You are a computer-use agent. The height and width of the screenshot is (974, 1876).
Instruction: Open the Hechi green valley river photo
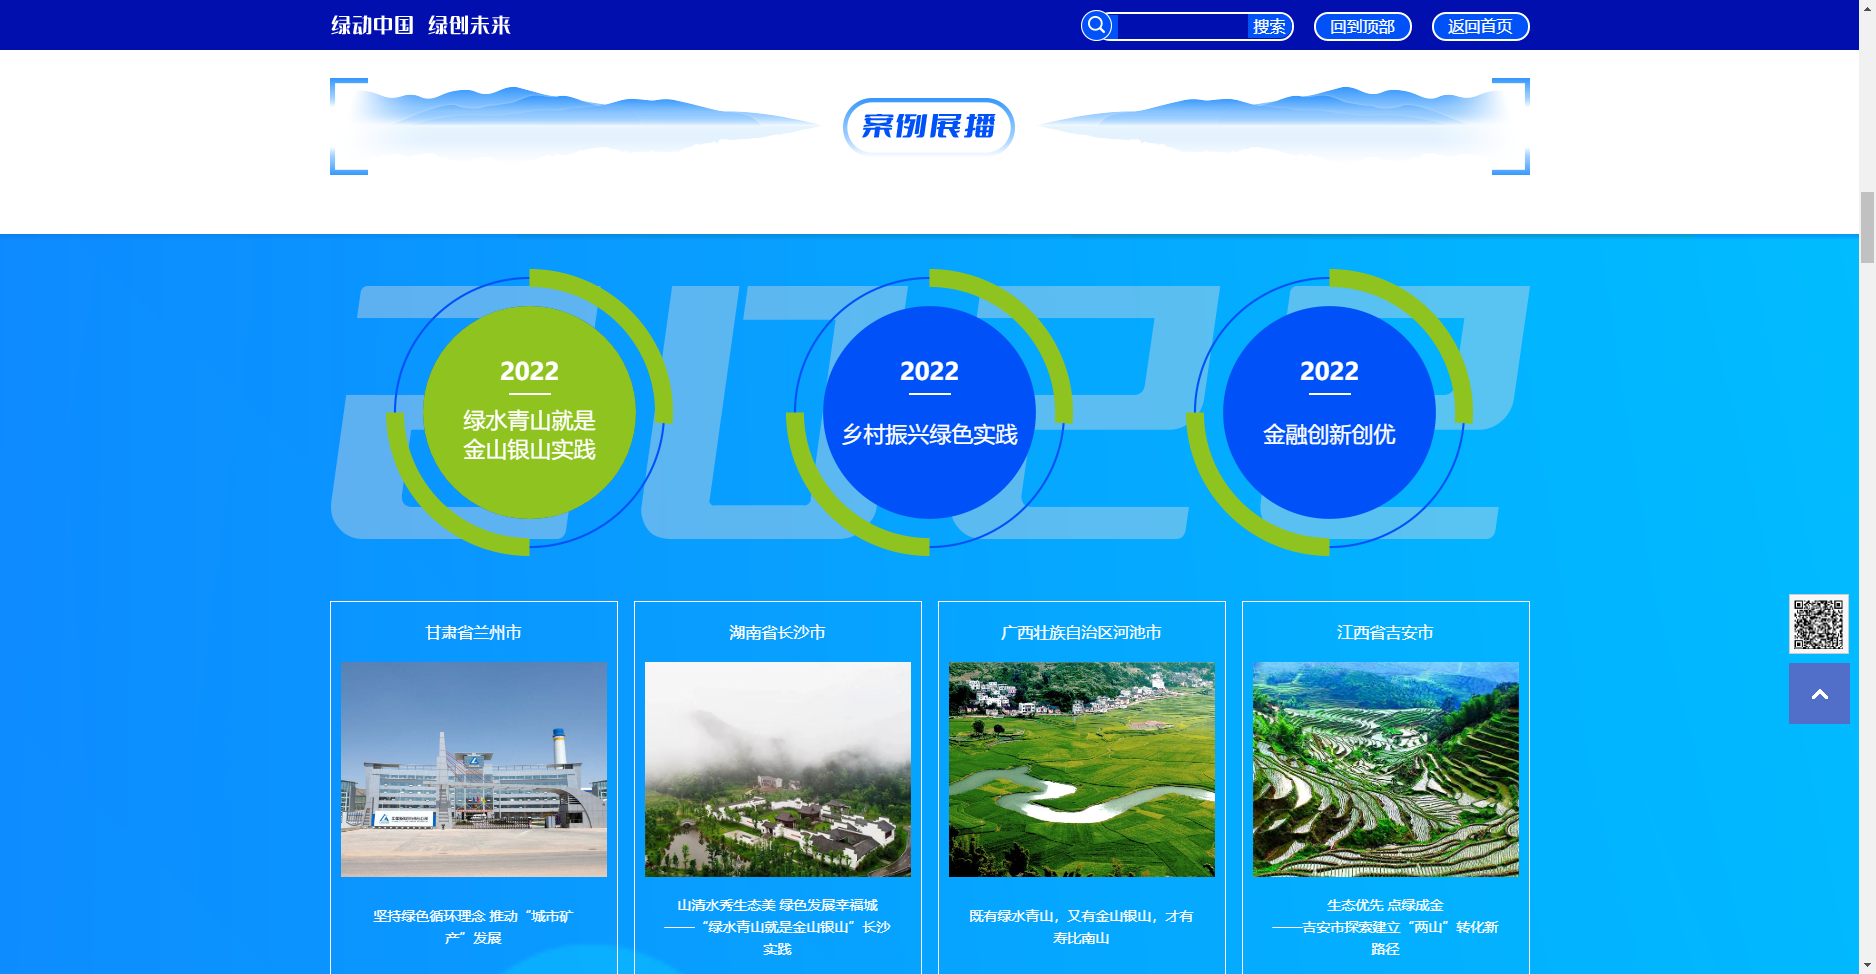1082,769
